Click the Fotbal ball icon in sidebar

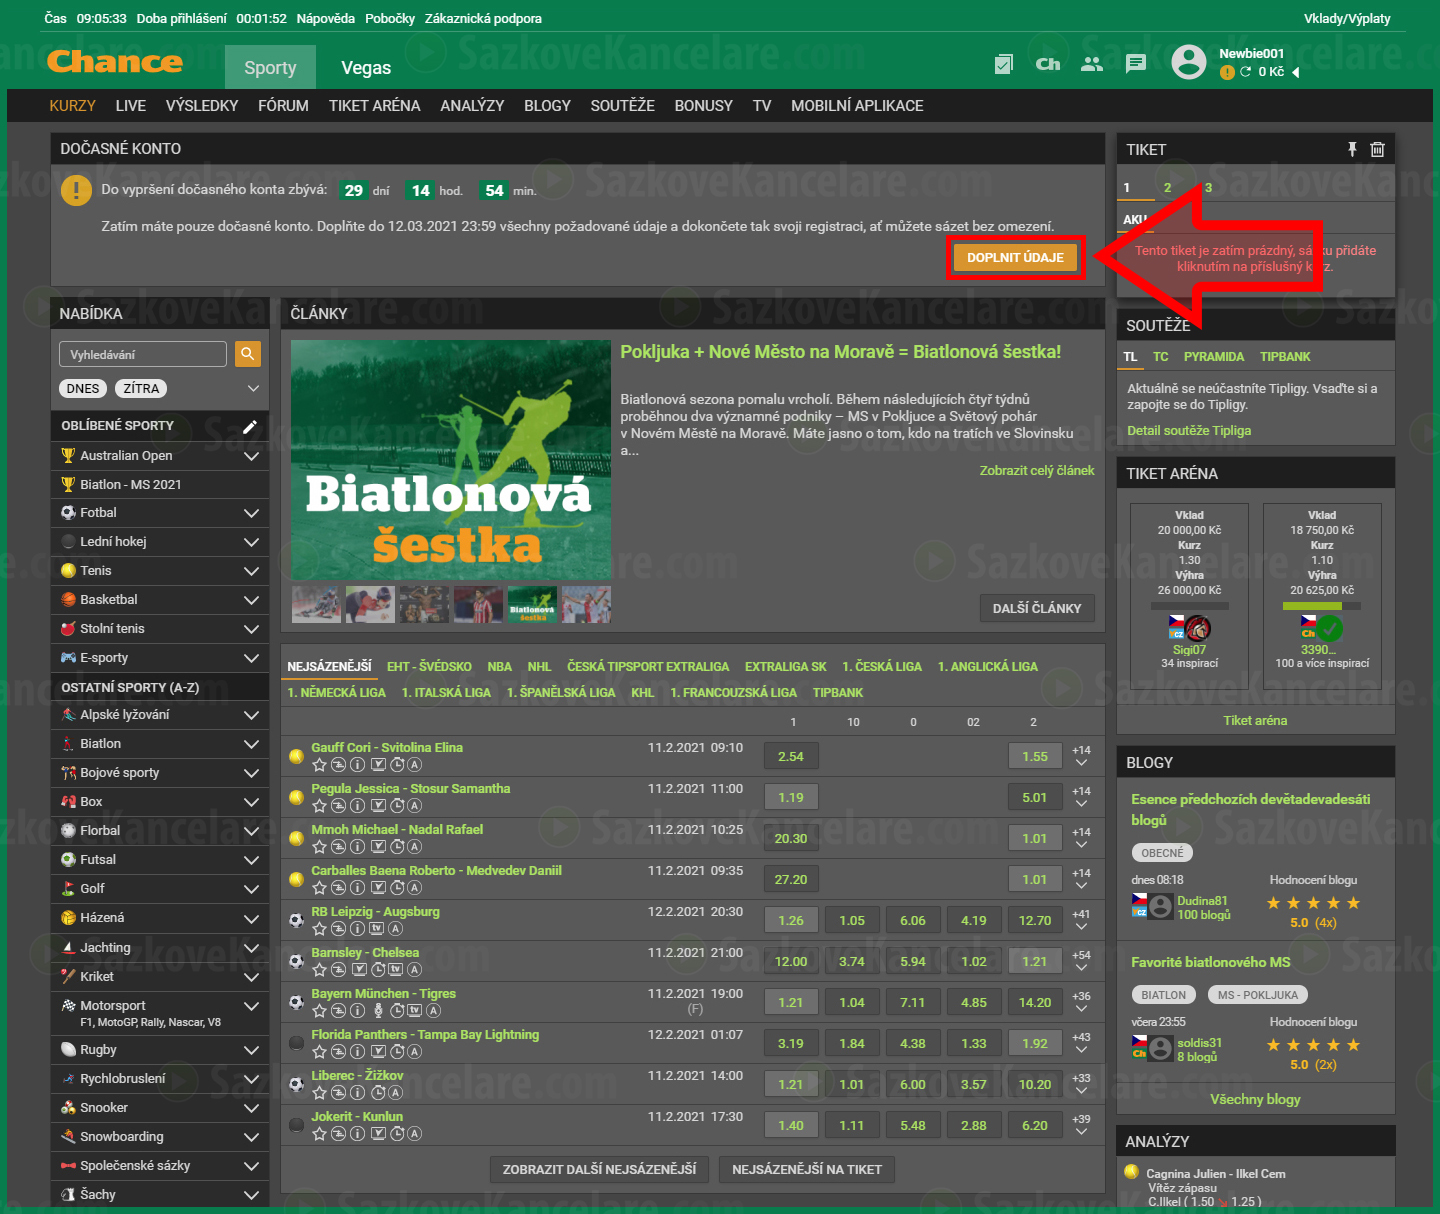[x=68, y=513]
